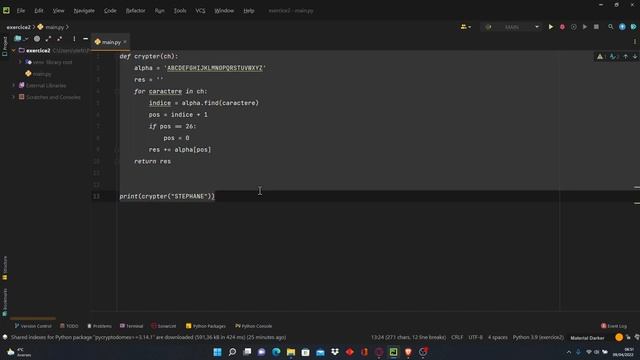Open Brave browser from taskbar
Image resolution: width=640 pixels, height=360 pixels.
(408, 352)
